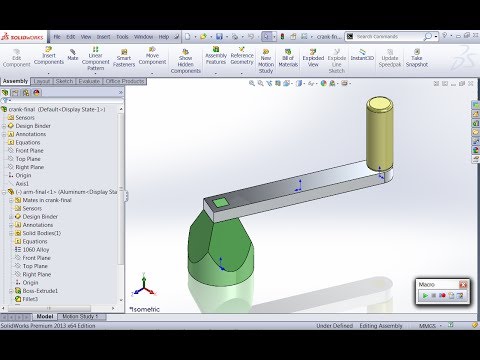The height and width of the screenshot is (360, 480).
Task: Click the Bill of Materials tool
Action: coord(288,58)
